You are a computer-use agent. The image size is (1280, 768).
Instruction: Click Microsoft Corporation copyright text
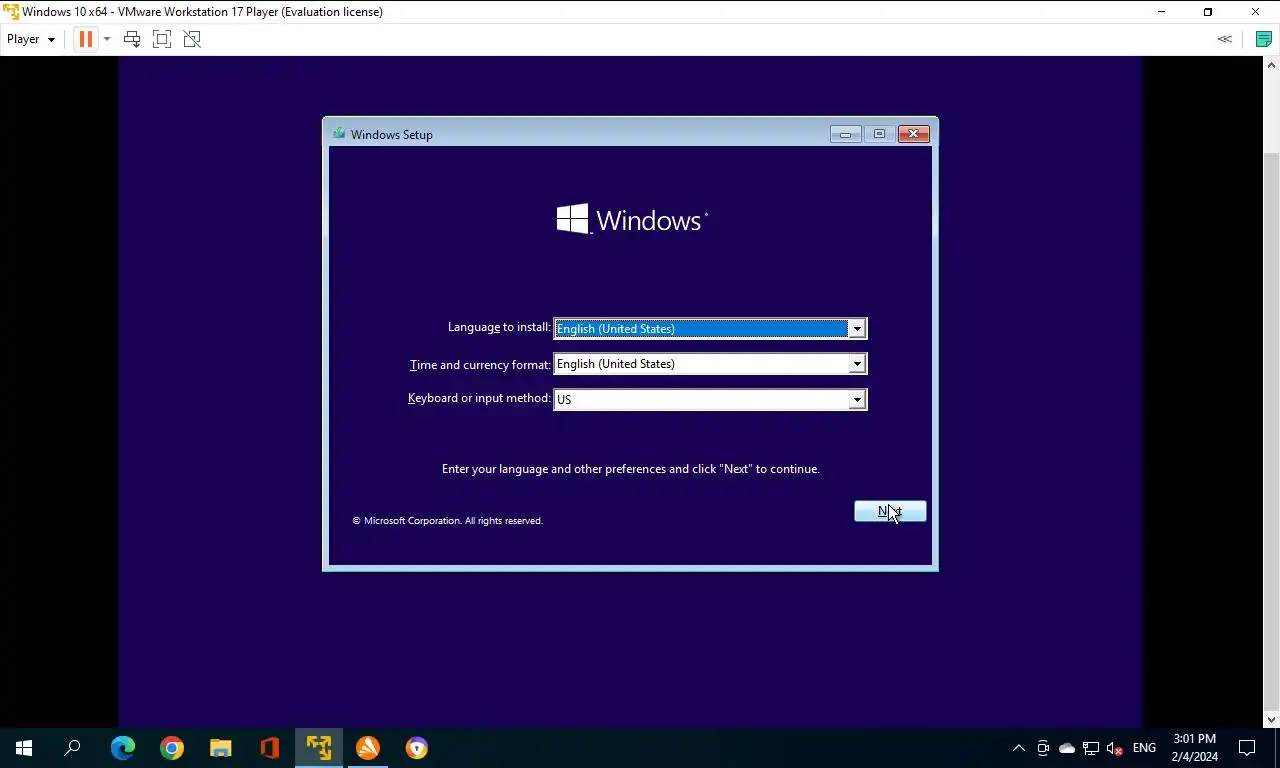[447, 521]
